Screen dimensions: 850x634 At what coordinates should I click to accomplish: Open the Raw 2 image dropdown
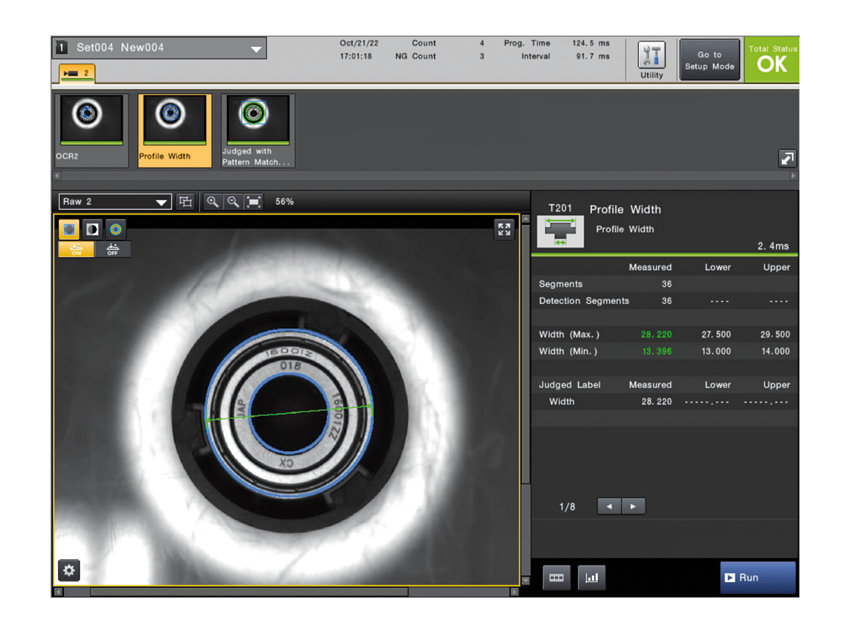[x=115, y=202]
